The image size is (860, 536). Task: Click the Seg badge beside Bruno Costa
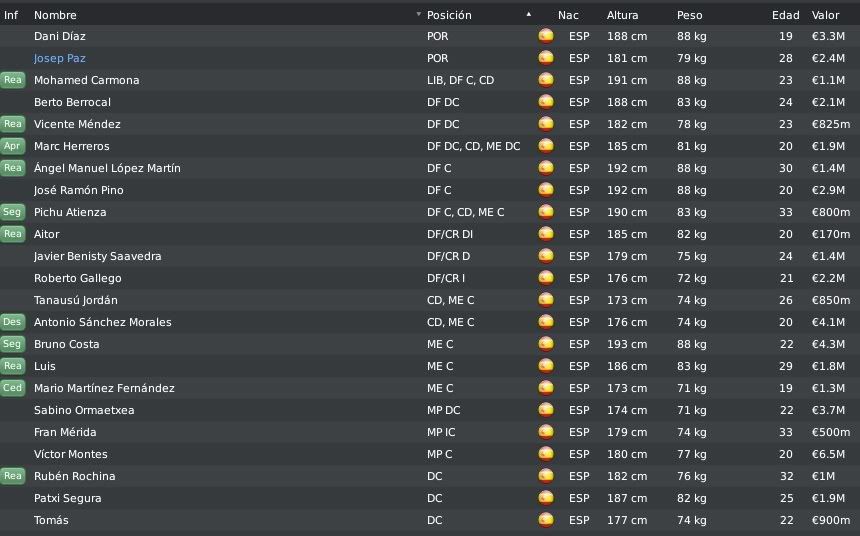click(x=13, y=344)
